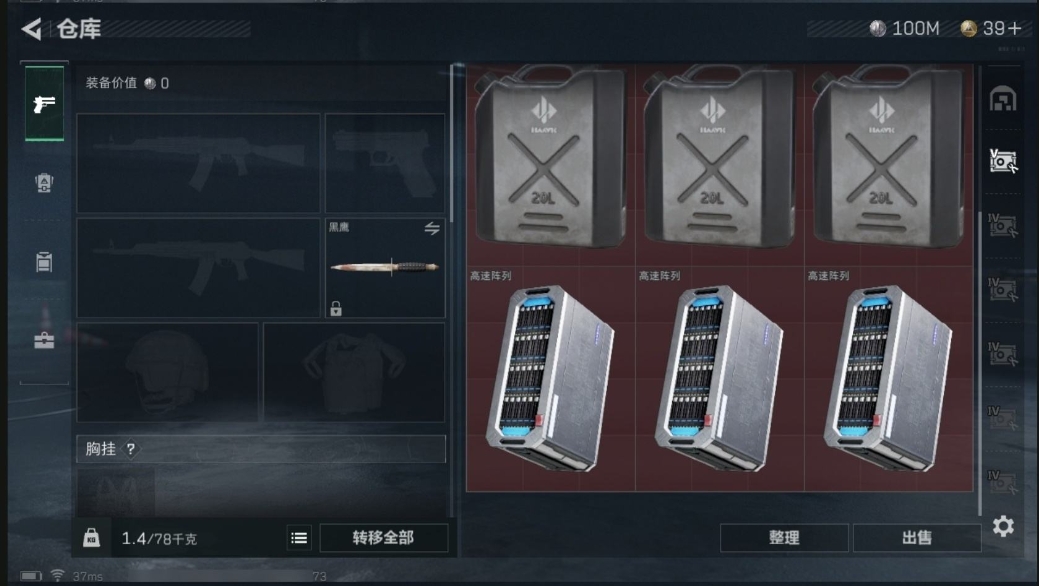Click the 转移全部 button
Viewport: 1039px width, 586px height.
pos(384,538)
